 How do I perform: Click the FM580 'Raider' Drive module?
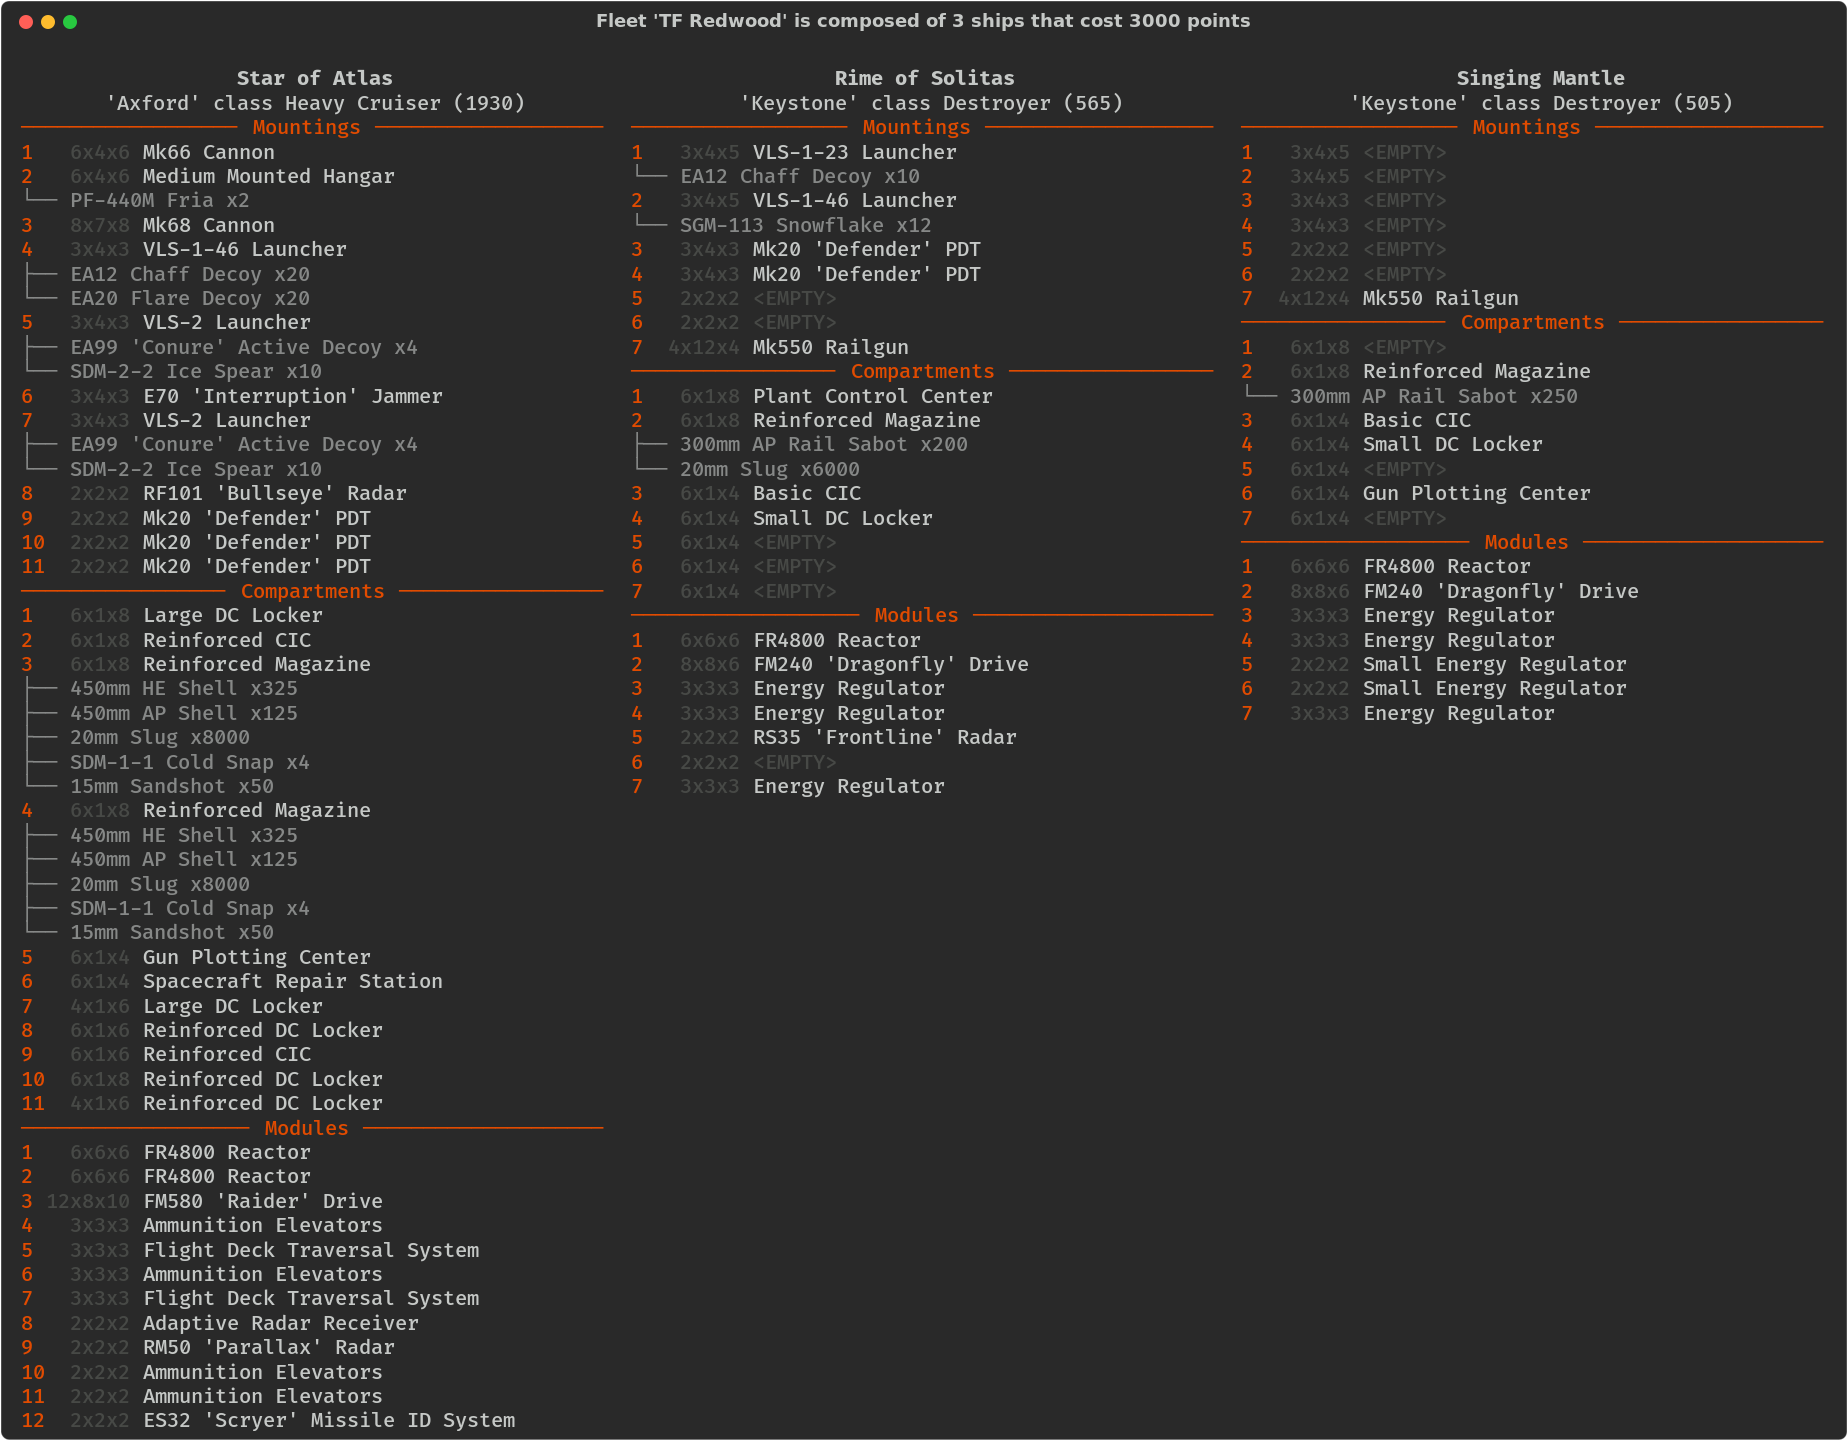tap(262, 1201)
